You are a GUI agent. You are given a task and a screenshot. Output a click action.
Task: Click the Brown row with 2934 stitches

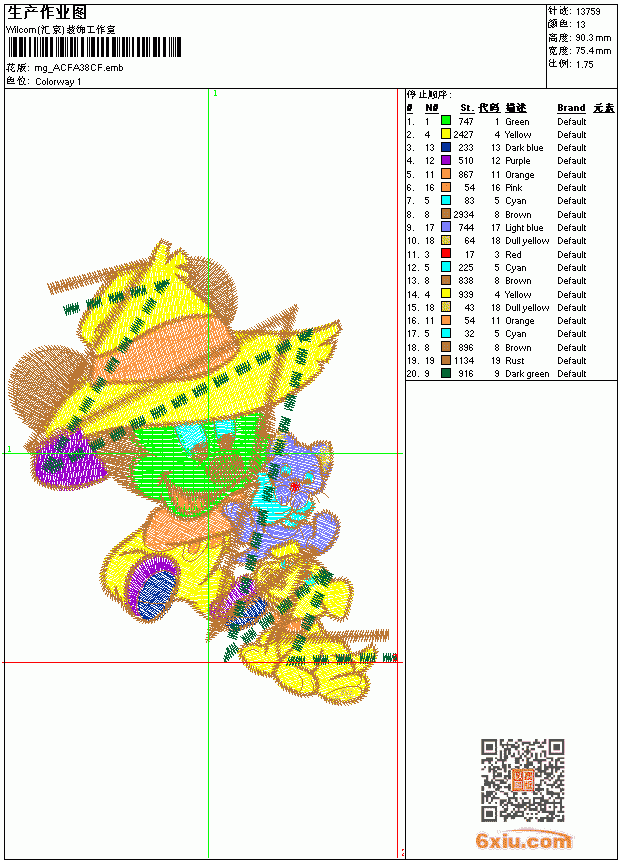click(511, 214)
